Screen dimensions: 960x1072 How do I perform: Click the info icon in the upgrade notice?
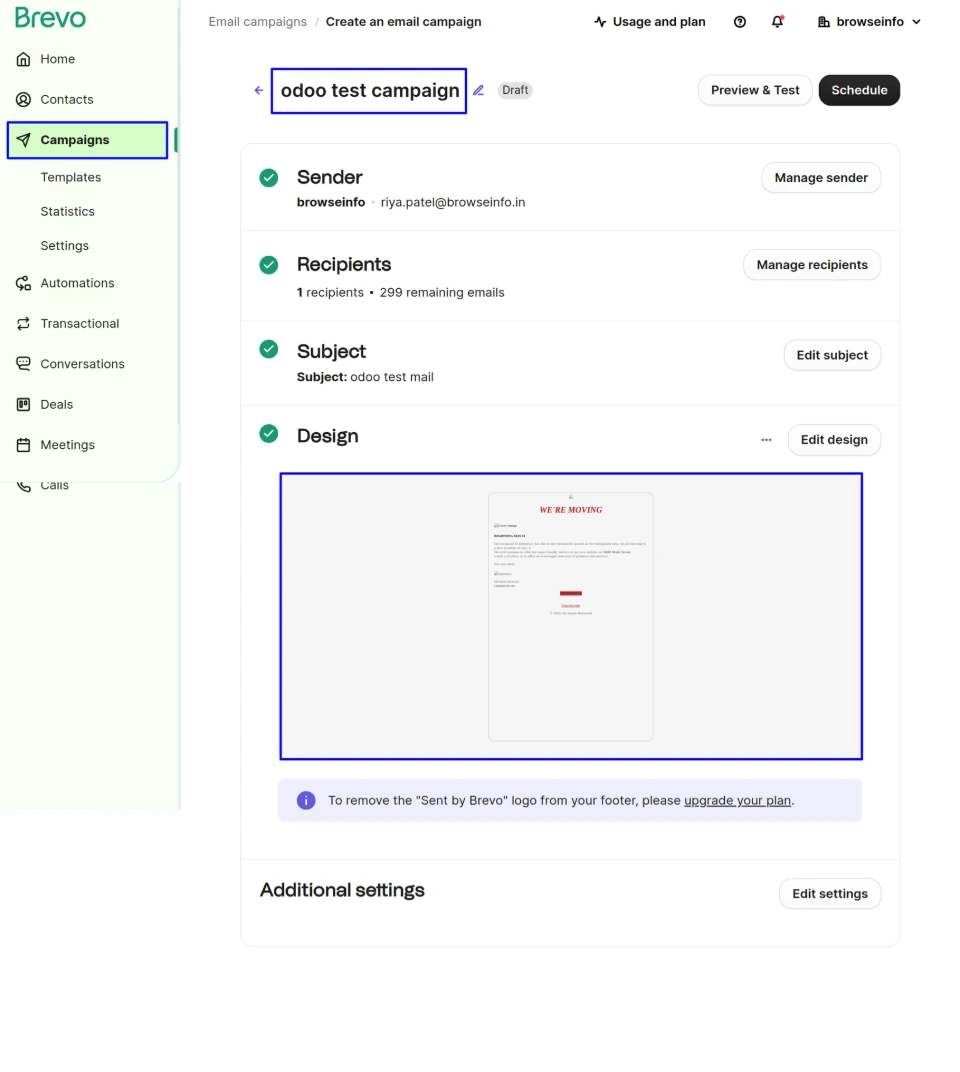pyautogui.click(x=306, y=800)
